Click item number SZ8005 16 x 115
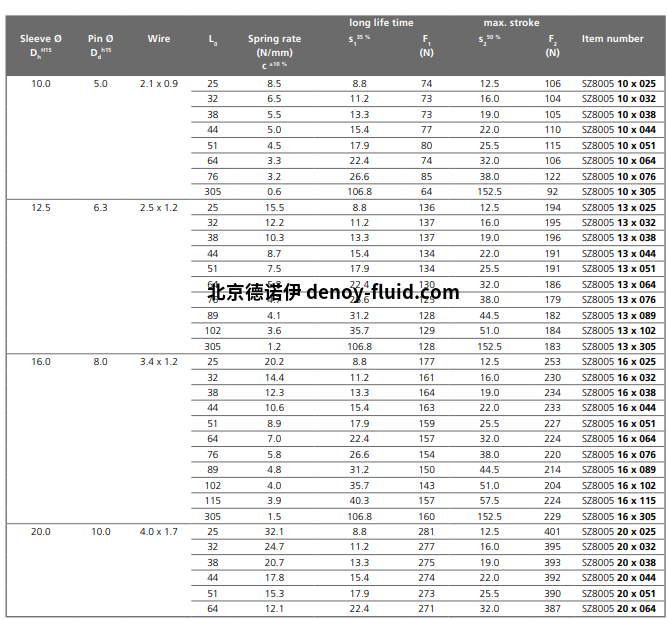 (x=618, y=501)
